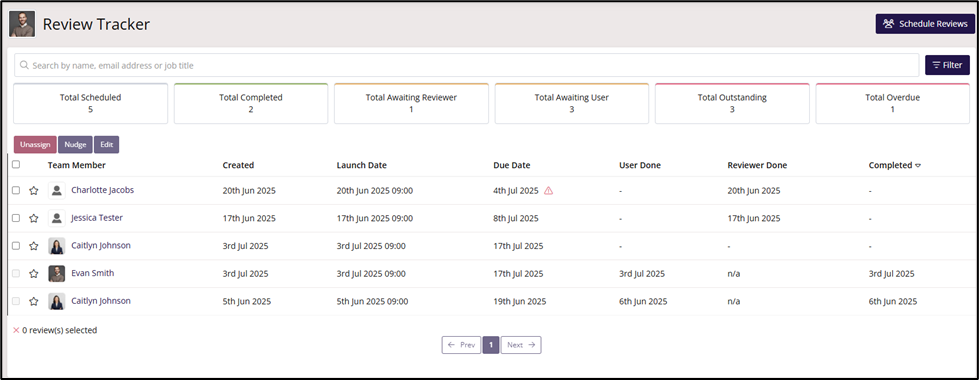This screenshot has width=979, height=380.
Task: Click the overdue warning triangle on 4th Jul 2025
Action: (548, 191)
